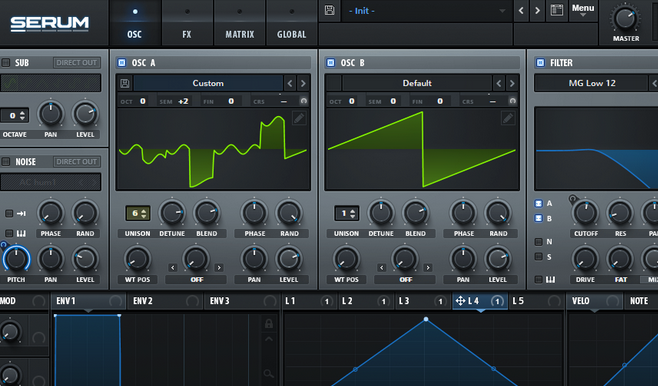Load previous preset with left arrow
Viewport: 658px width, 386px height.
pyautogui.click(x=521, y=10)
